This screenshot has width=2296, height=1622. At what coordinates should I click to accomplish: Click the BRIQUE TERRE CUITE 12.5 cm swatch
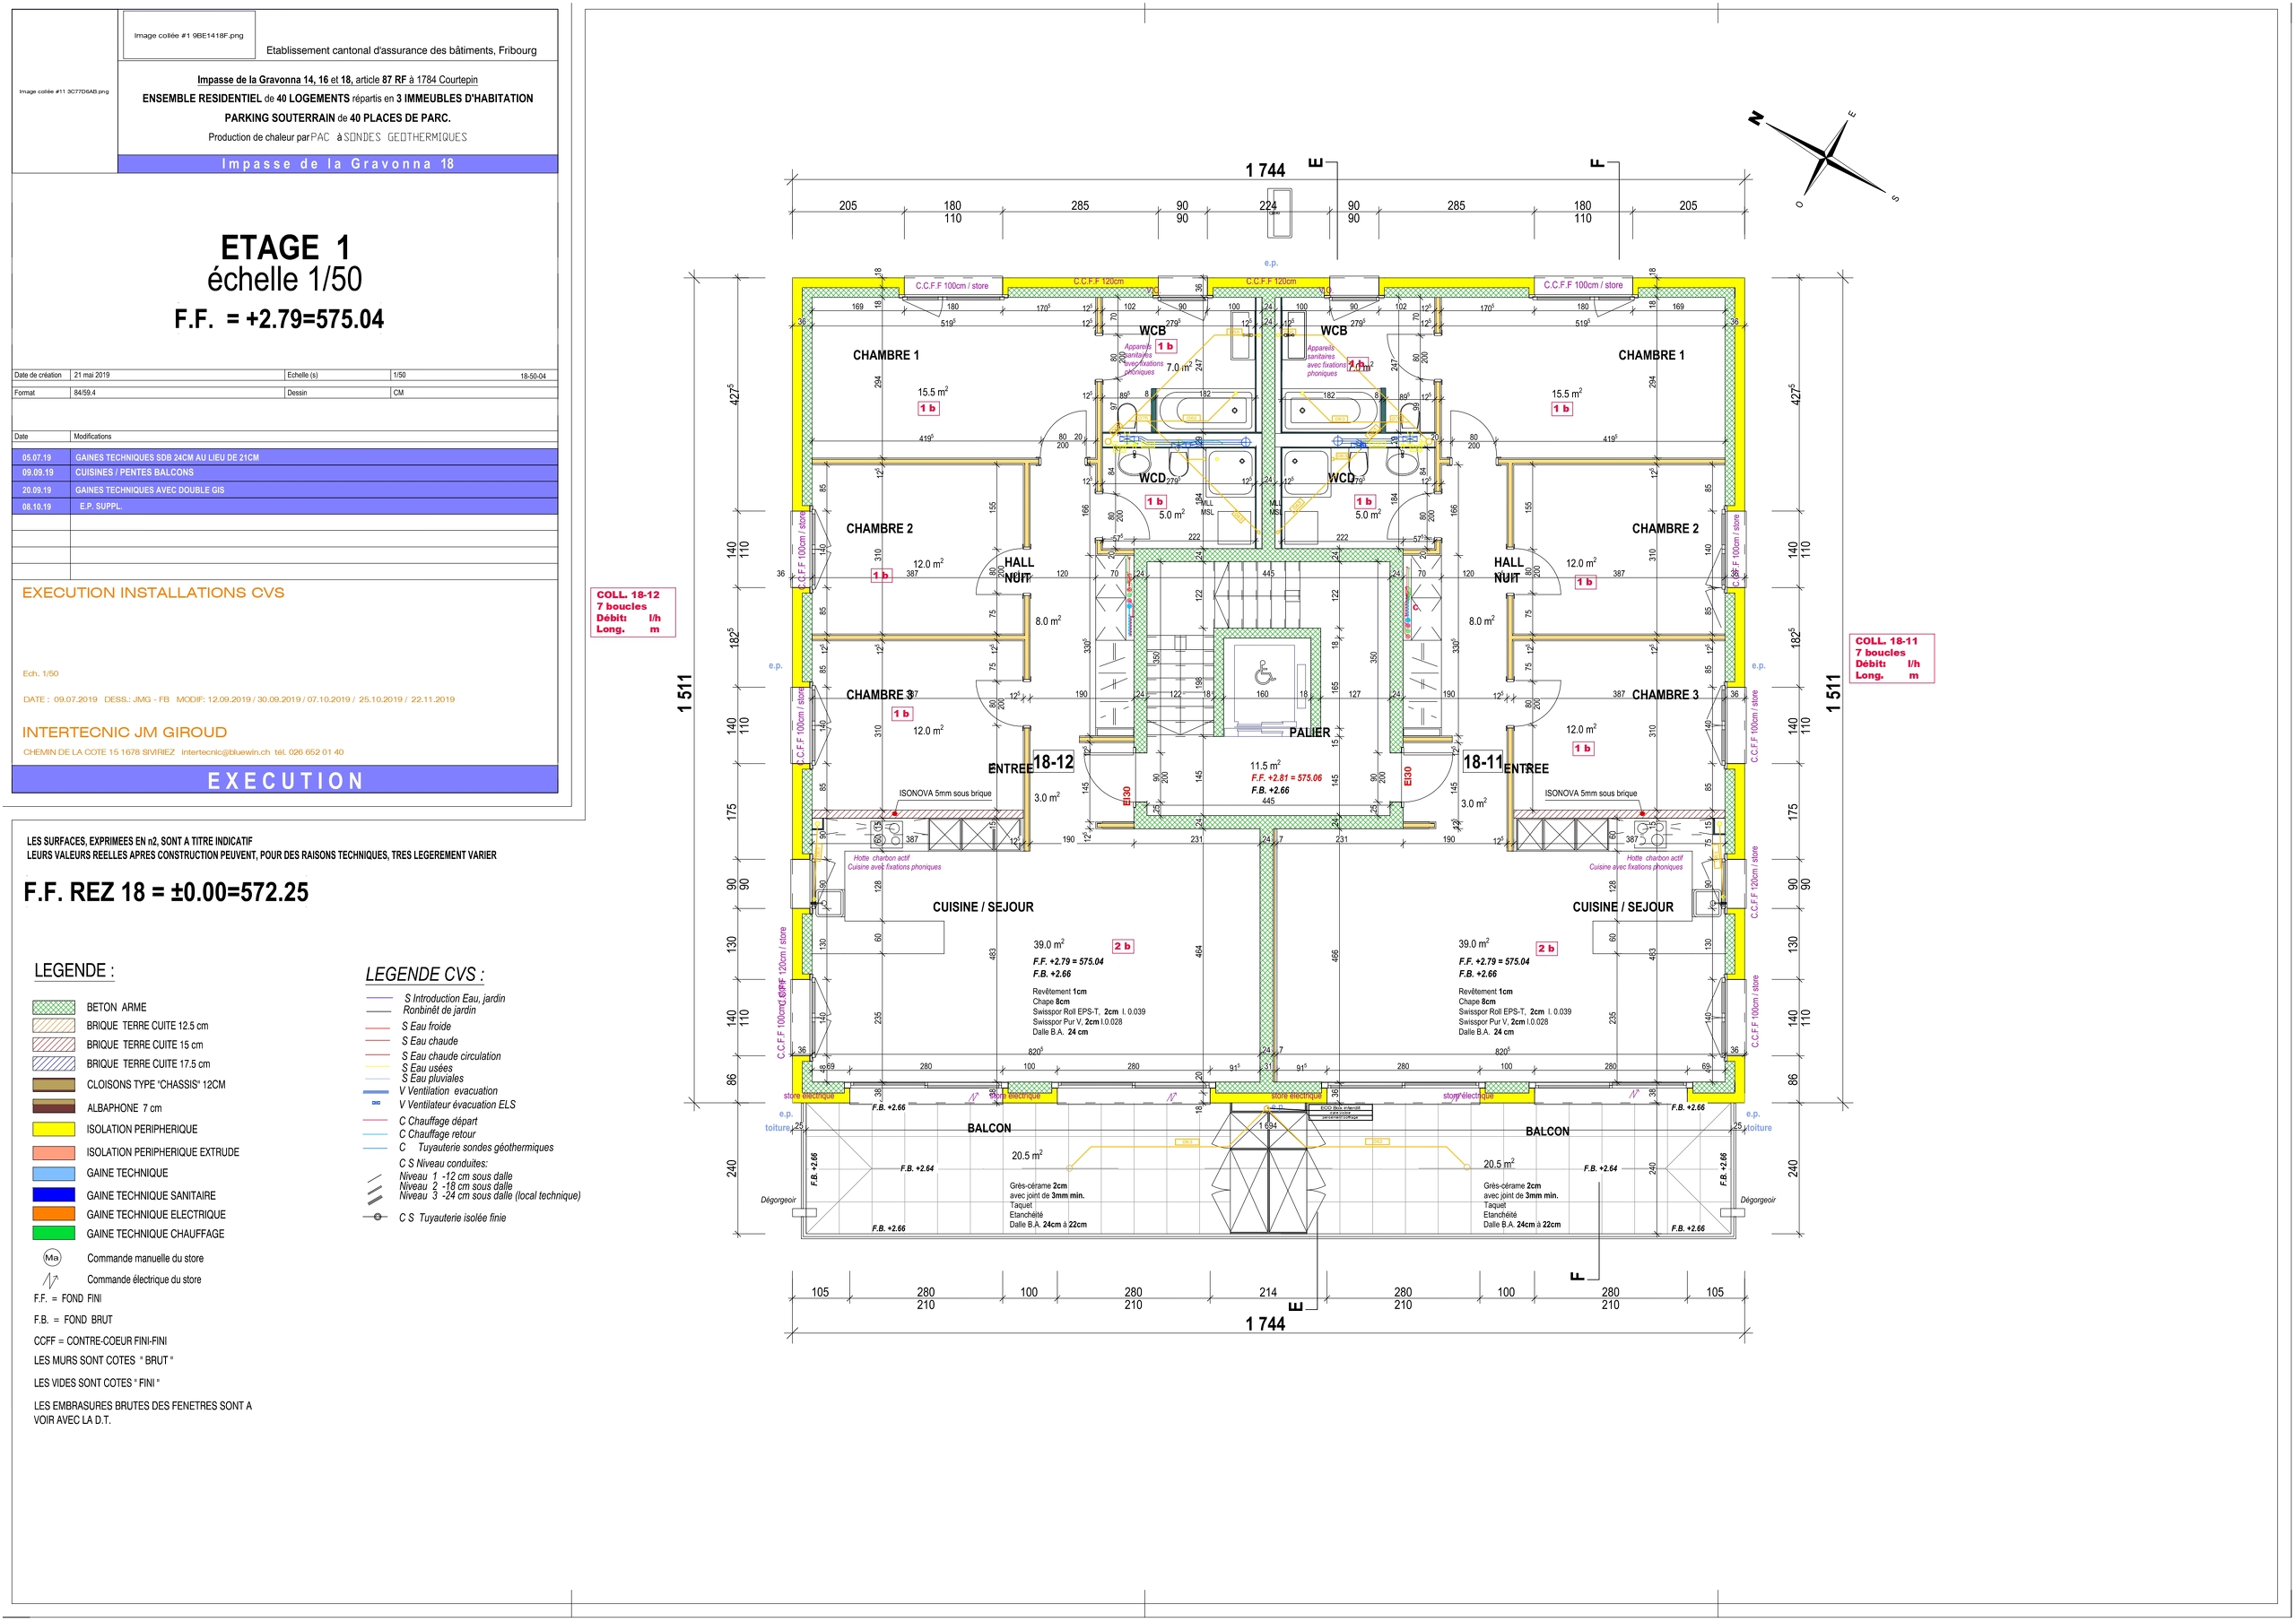(x=53, y=1026)
